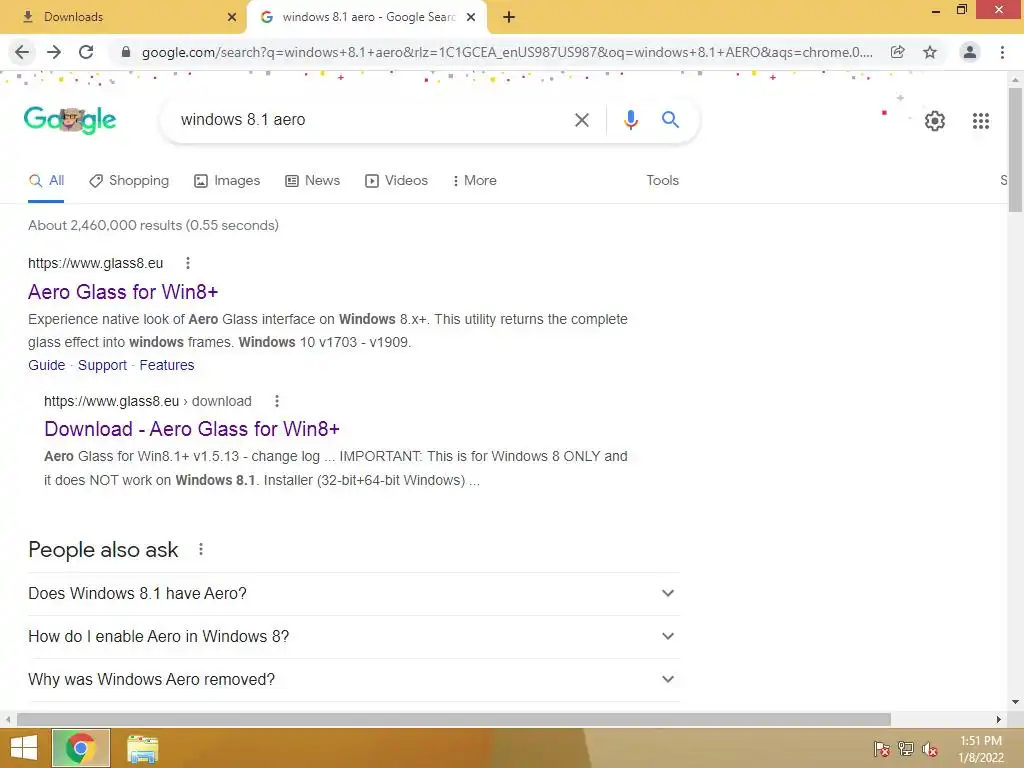
Task: Go back using the browser back arrow
Action: pos(22,52)
